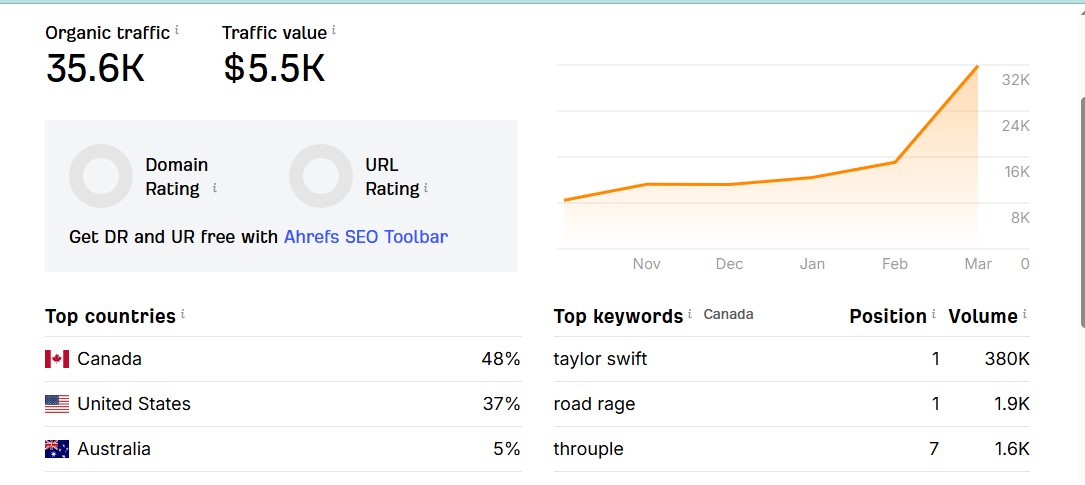This screenshot has height=485, width=1085.
Task: Click the Canada label next to Top keywords
Action: click(x=728, y=314)
